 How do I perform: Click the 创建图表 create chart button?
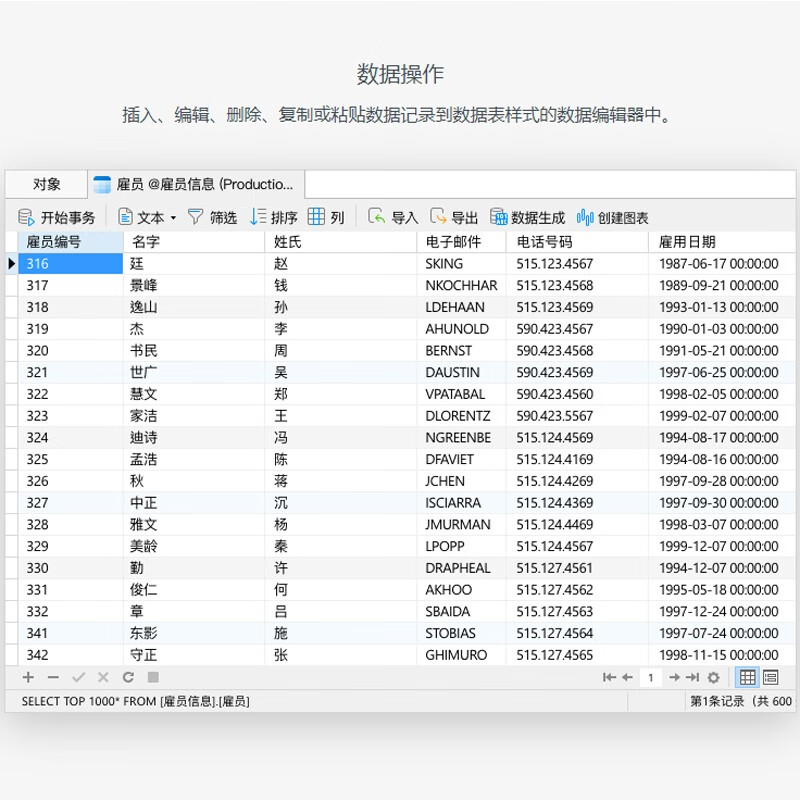(x=613, y=217)
